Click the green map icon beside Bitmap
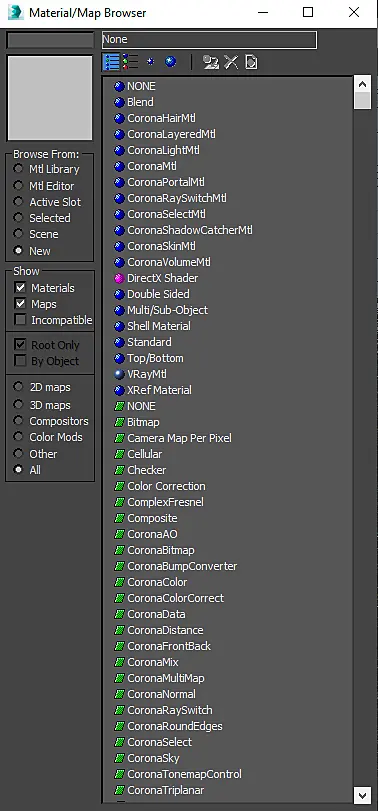The image size is (378, 811). pos(119,422)
